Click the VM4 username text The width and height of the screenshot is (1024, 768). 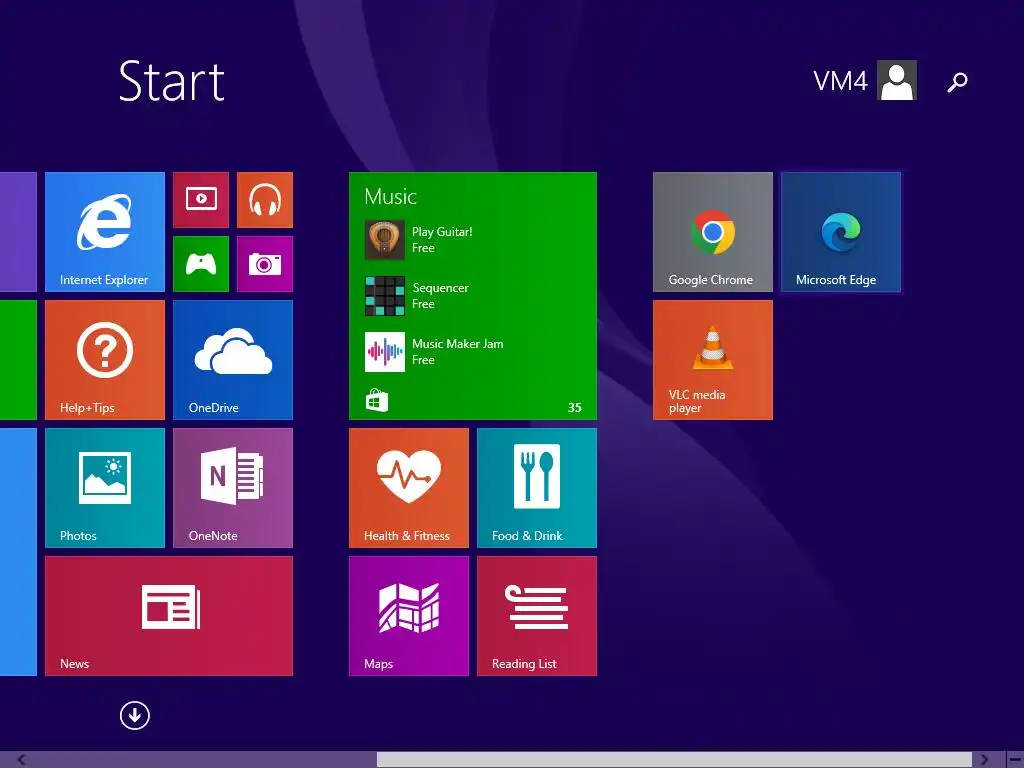pos(840,81)
